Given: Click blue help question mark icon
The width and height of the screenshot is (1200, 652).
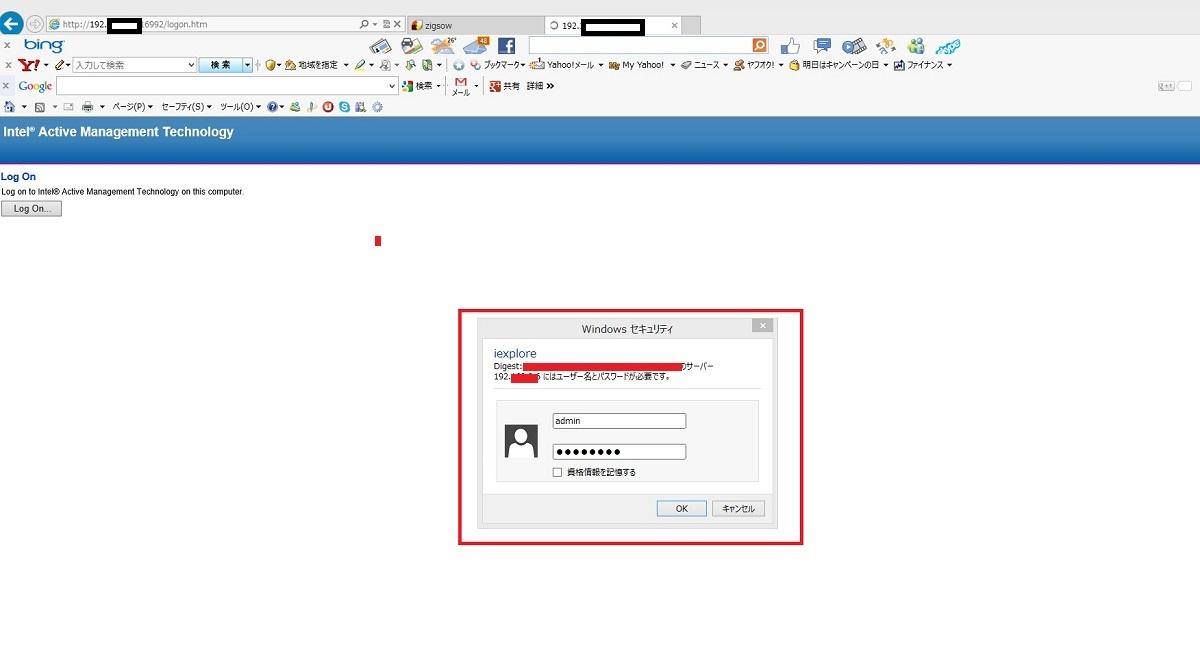Looking at the screenshot, I should [272, 106].
